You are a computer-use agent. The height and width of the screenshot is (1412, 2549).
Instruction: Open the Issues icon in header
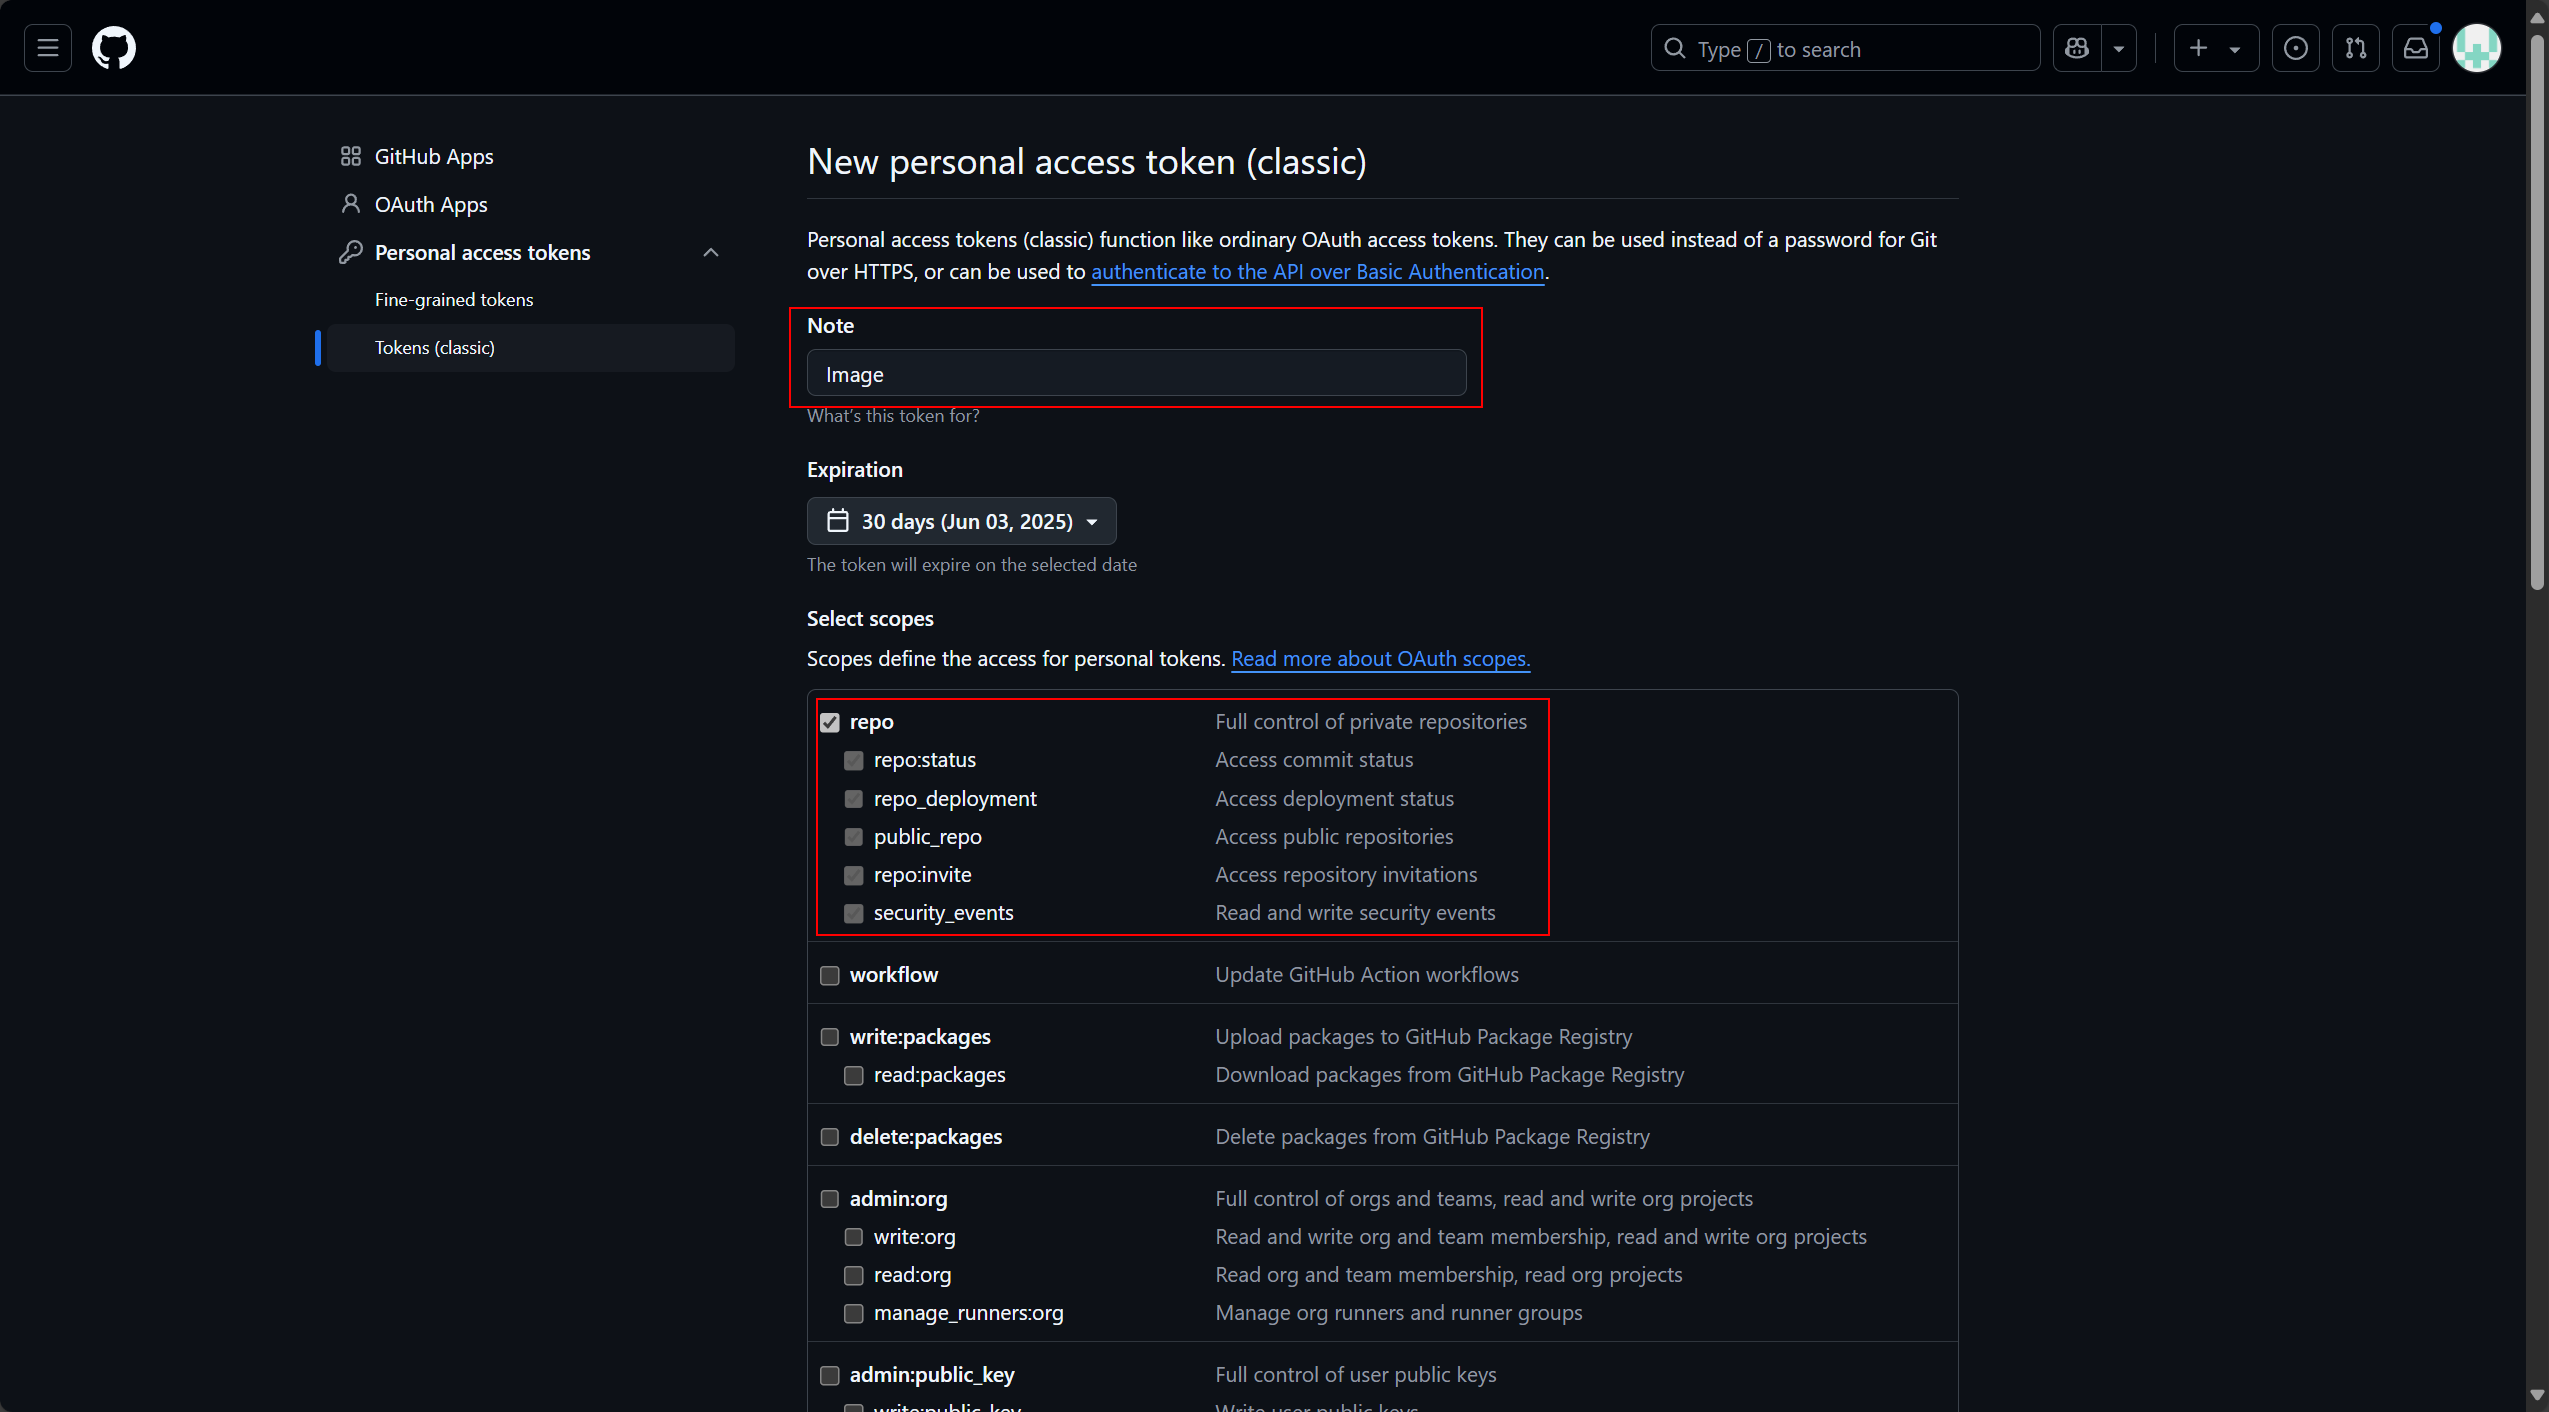coord(2295,48)
